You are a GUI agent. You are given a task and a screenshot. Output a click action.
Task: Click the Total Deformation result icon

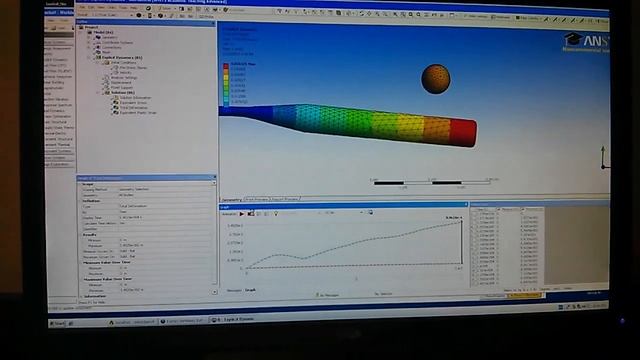click(x=116, y=107)
